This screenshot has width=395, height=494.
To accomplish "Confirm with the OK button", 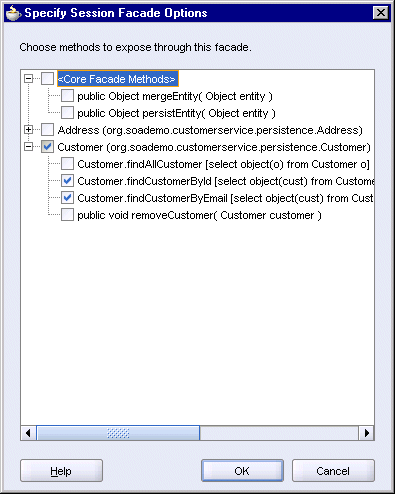I will point(242,471).
